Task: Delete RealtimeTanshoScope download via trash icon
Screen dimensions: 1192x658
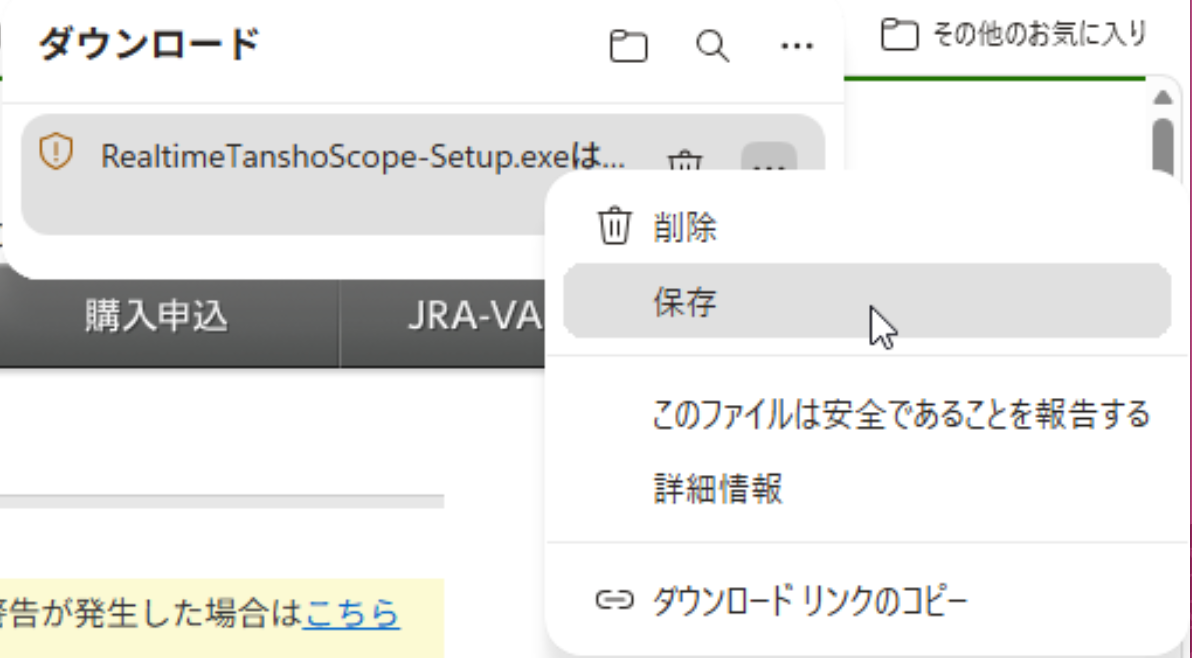Action: point(684,161)
